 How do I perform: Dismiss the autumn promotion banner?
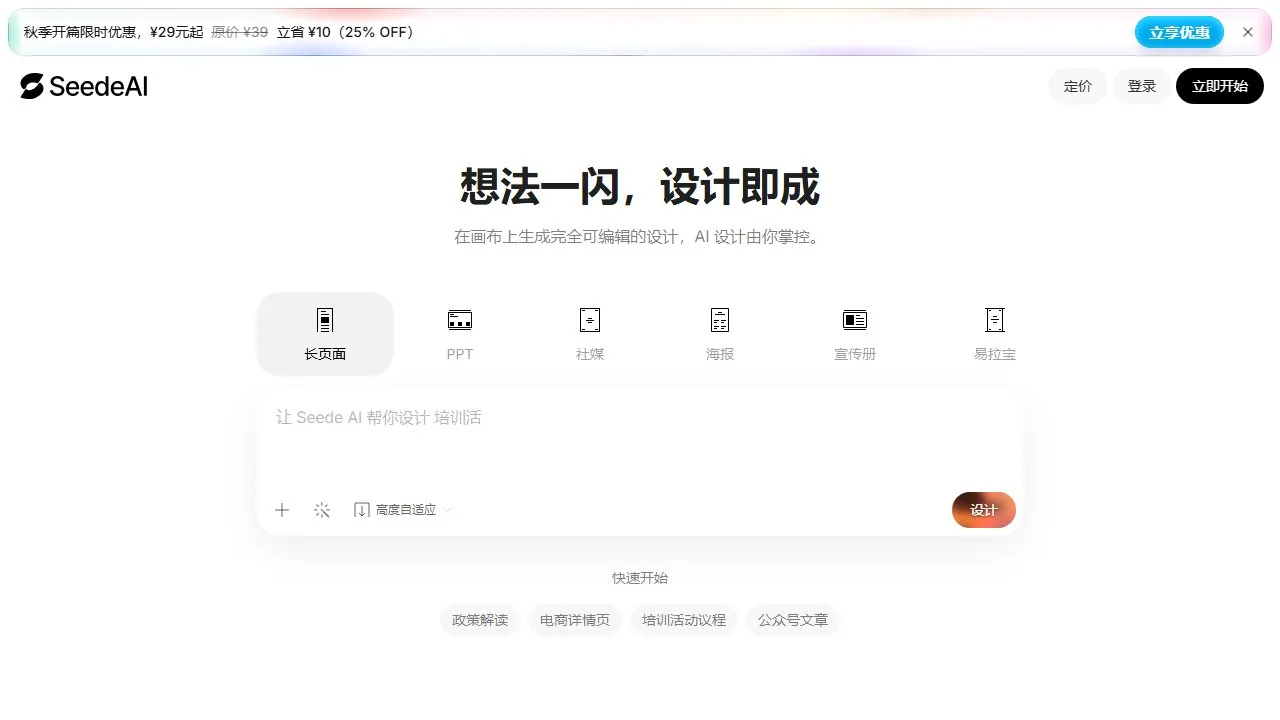click(x=1248, y=32)
